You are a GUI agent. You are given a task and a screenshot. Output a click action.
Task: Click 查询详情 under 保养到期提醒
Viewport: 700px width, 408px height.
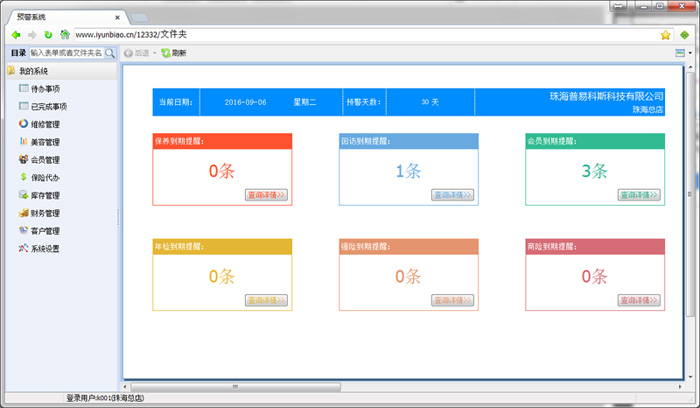[266, 195]
